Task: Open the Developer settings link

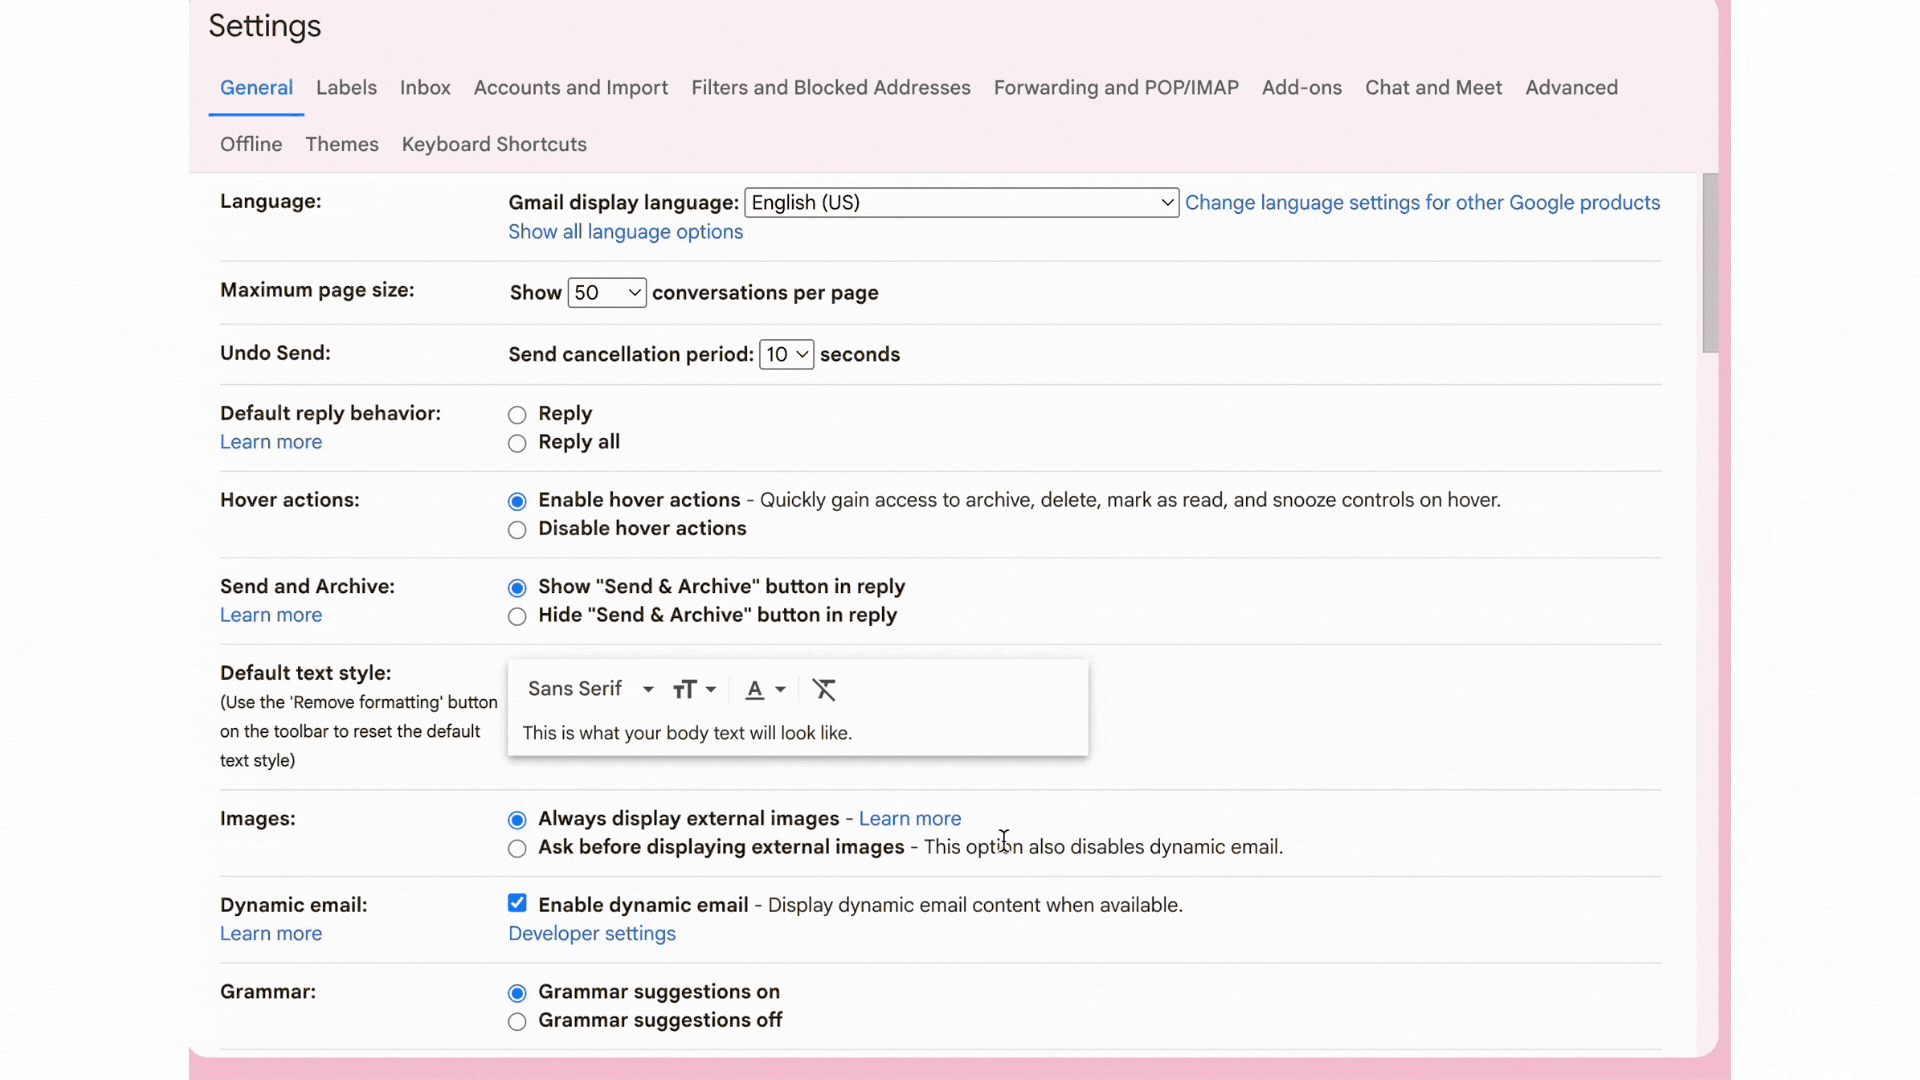Action: (592, 934)
